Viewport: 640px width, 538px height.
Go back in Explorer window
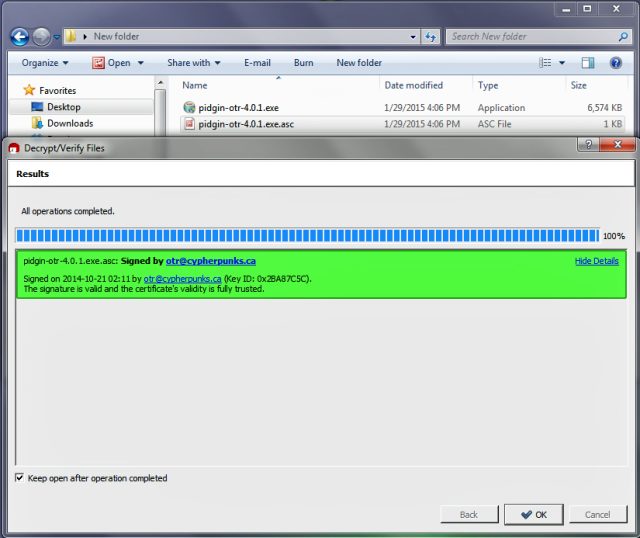(19, 37)
